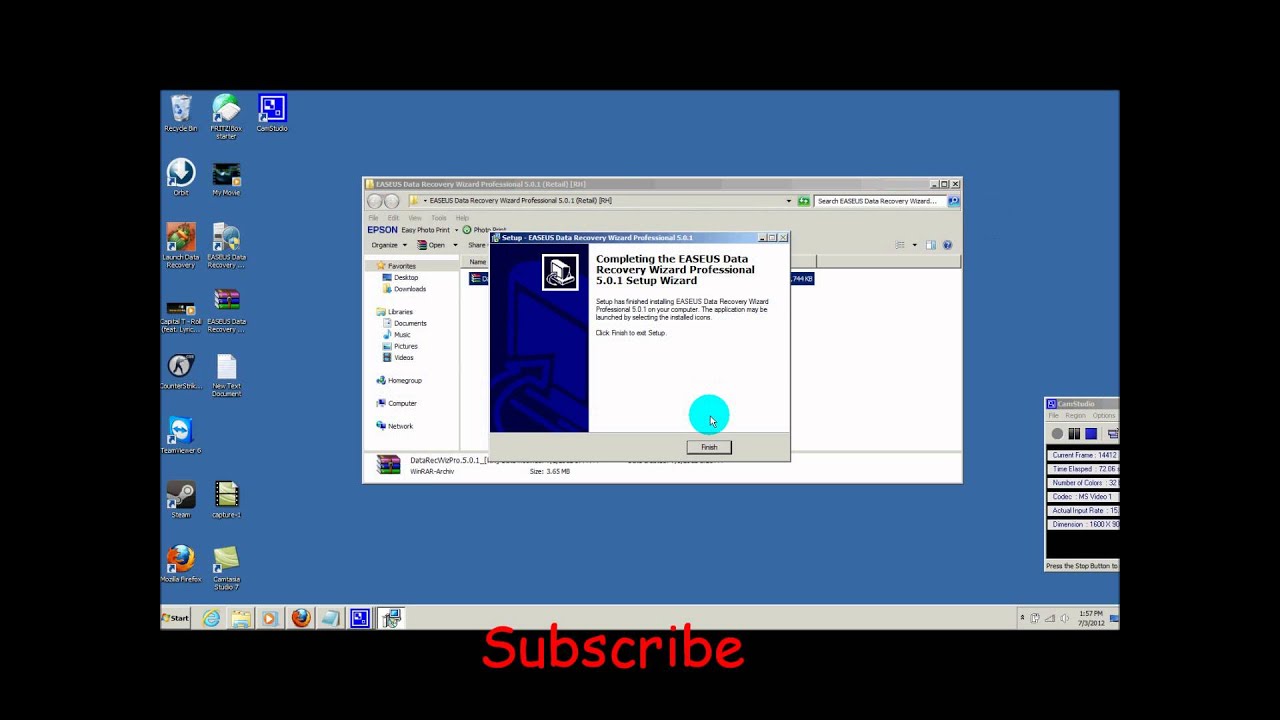Launch Internet Explorer from the taskbar
Screen dimensions: 1280x720
211,618
